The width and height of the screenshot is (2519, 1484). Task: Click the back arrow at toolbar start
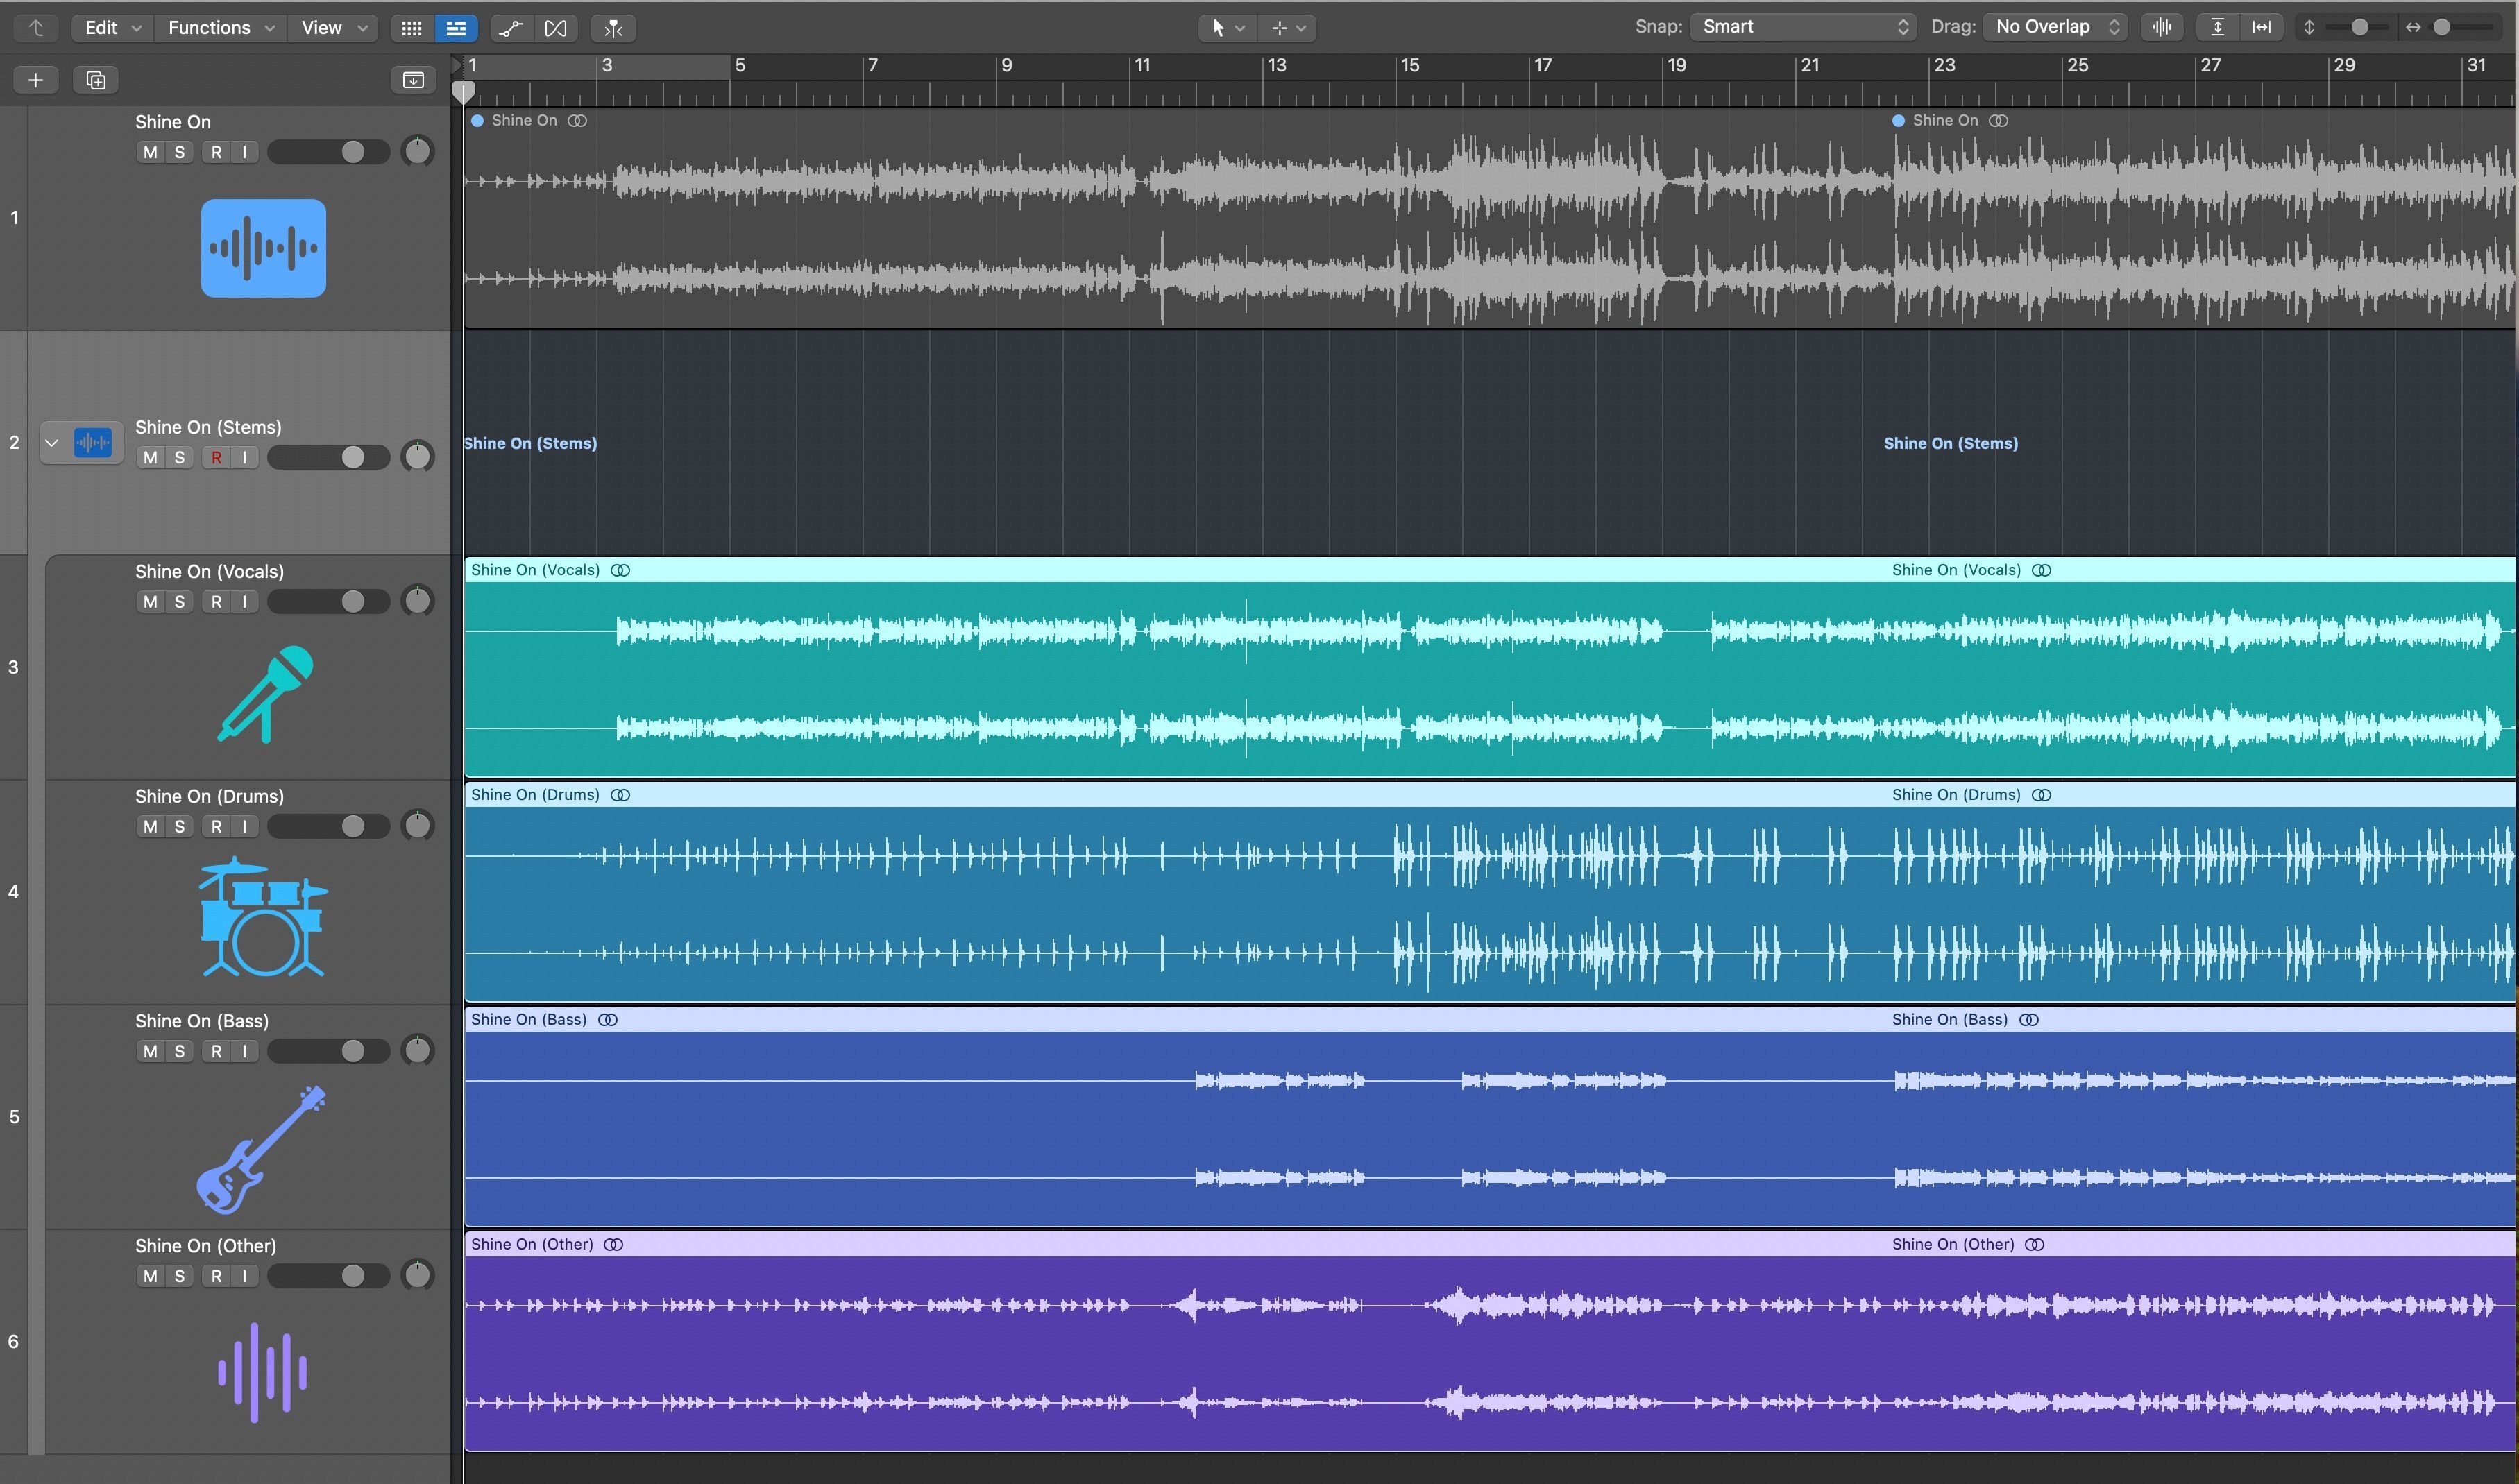click(x=36, y=28)
